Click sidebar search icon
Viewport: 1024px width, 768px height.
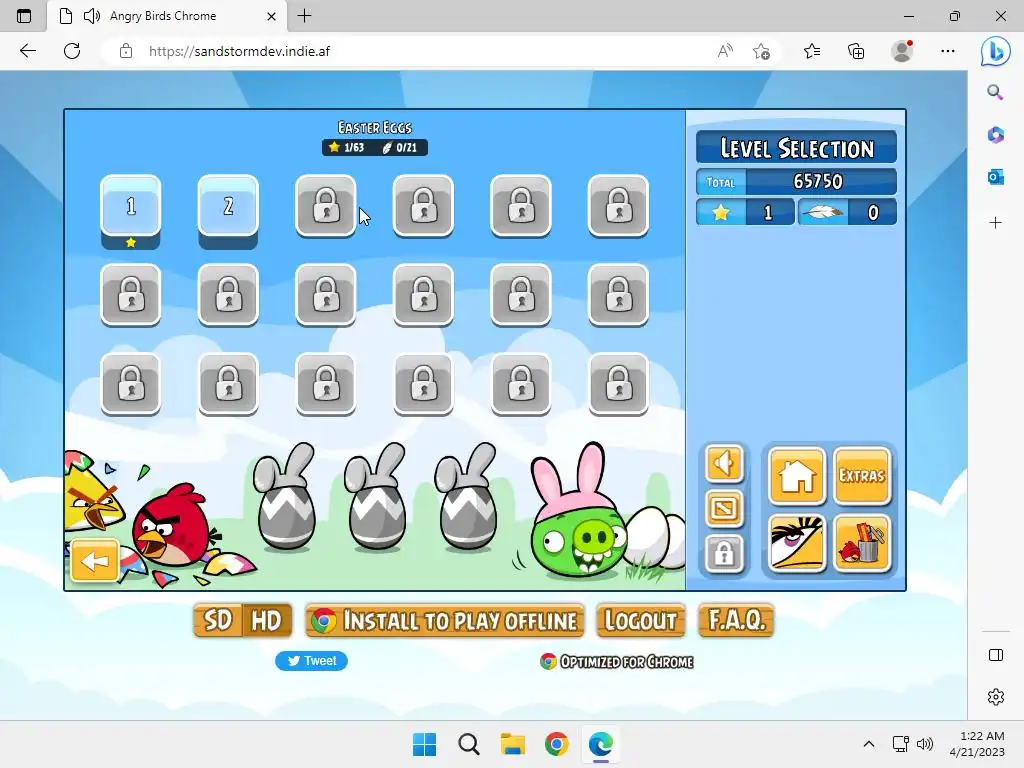[995, 92]
